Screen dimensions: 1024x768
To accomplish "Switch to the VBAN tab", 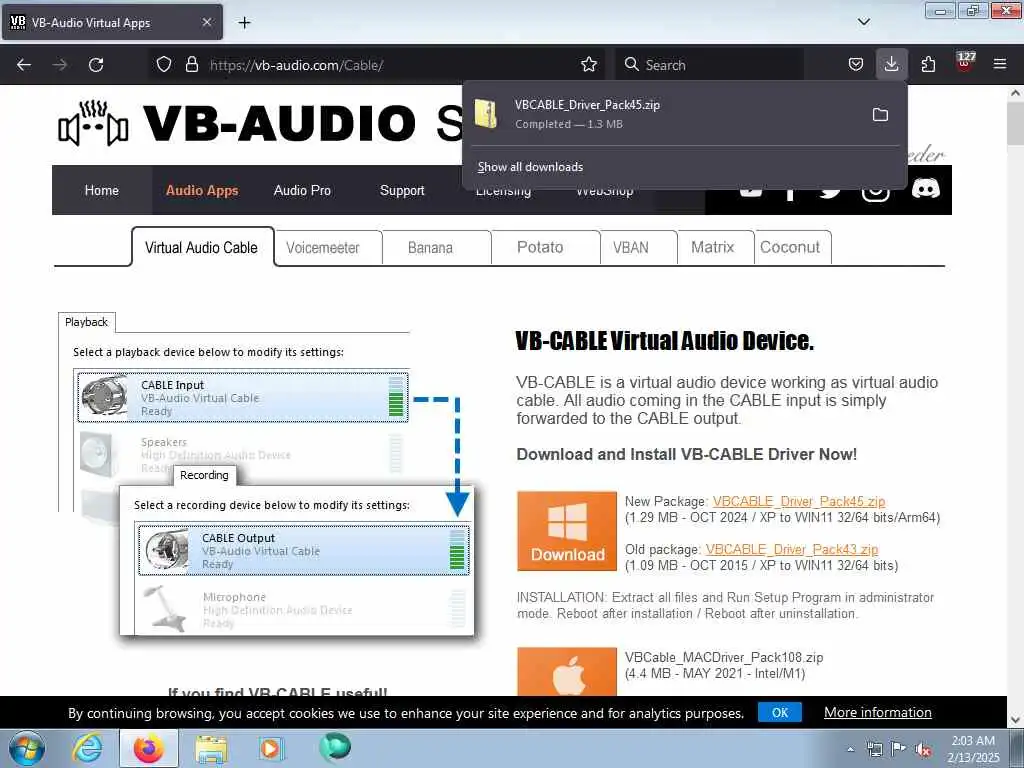I will tap(631, 248).
